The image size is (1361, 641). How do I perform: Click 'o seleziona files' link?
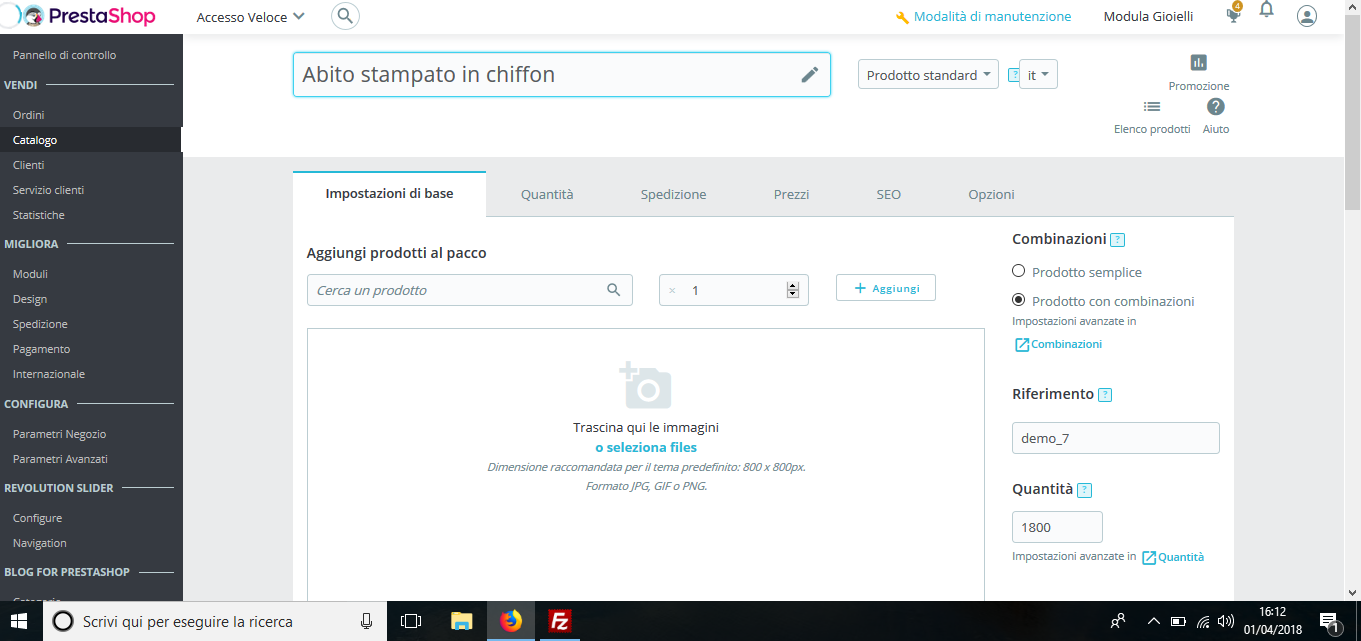(646, 448)
